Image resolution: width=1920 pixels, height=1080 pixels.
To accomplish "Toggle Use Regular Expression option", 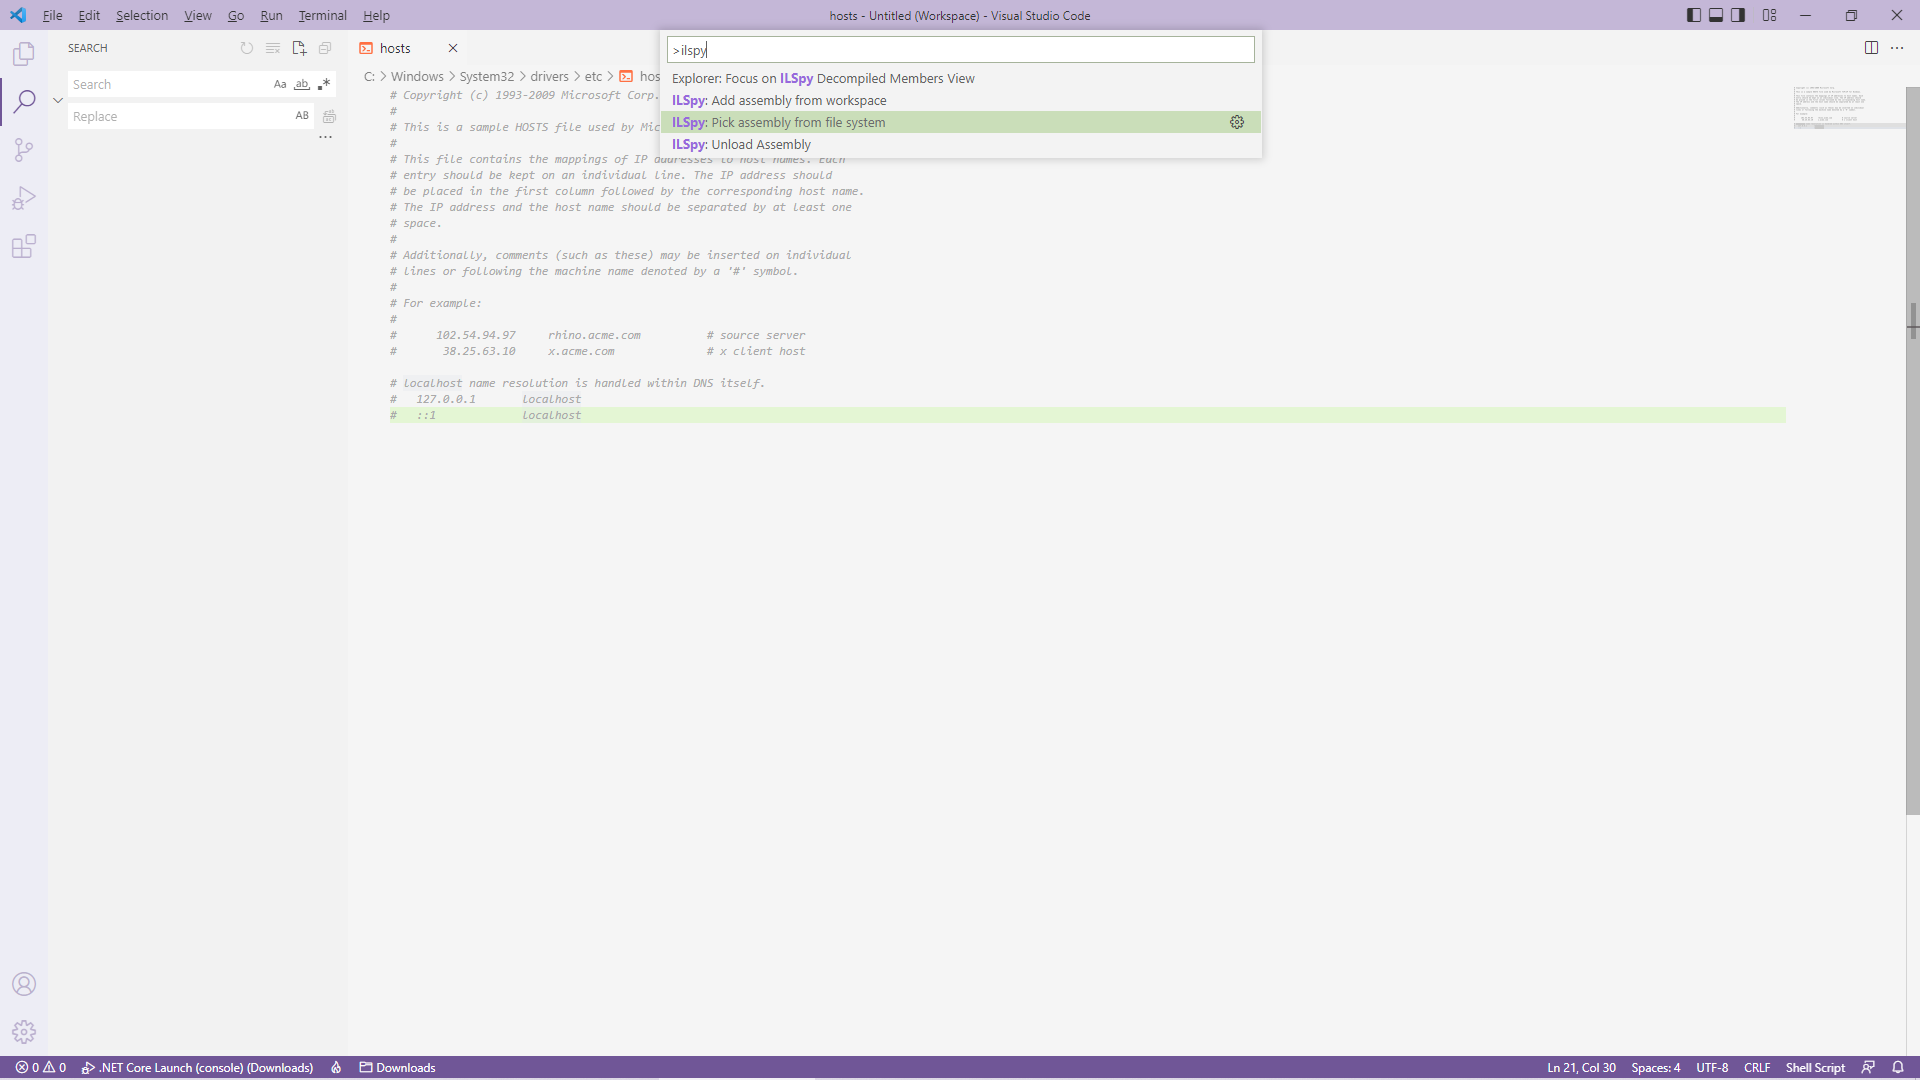I will point(324,85).
